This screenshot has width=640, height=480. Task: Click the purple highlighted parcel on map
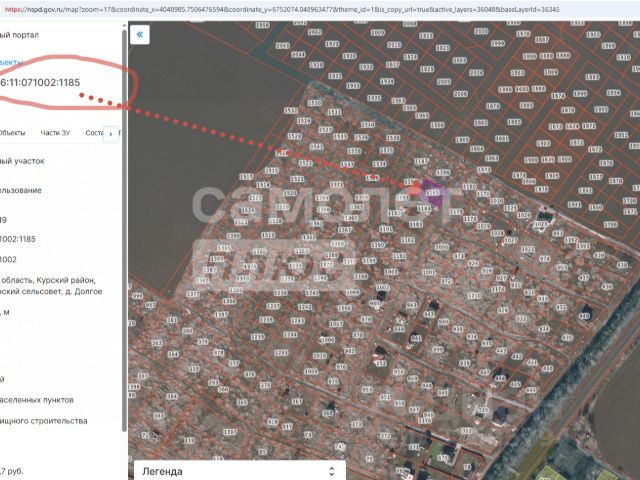click(433, 192)
